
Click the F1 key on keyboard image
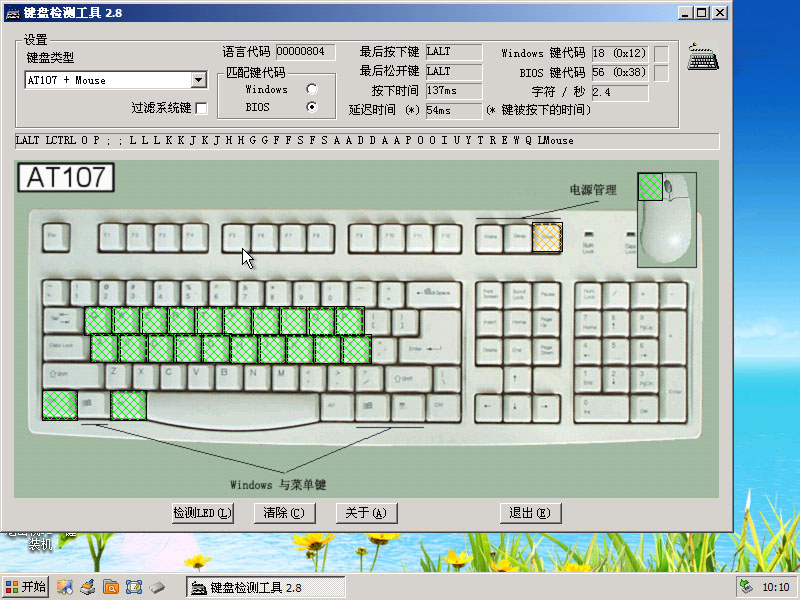click(x=111, y=237)
